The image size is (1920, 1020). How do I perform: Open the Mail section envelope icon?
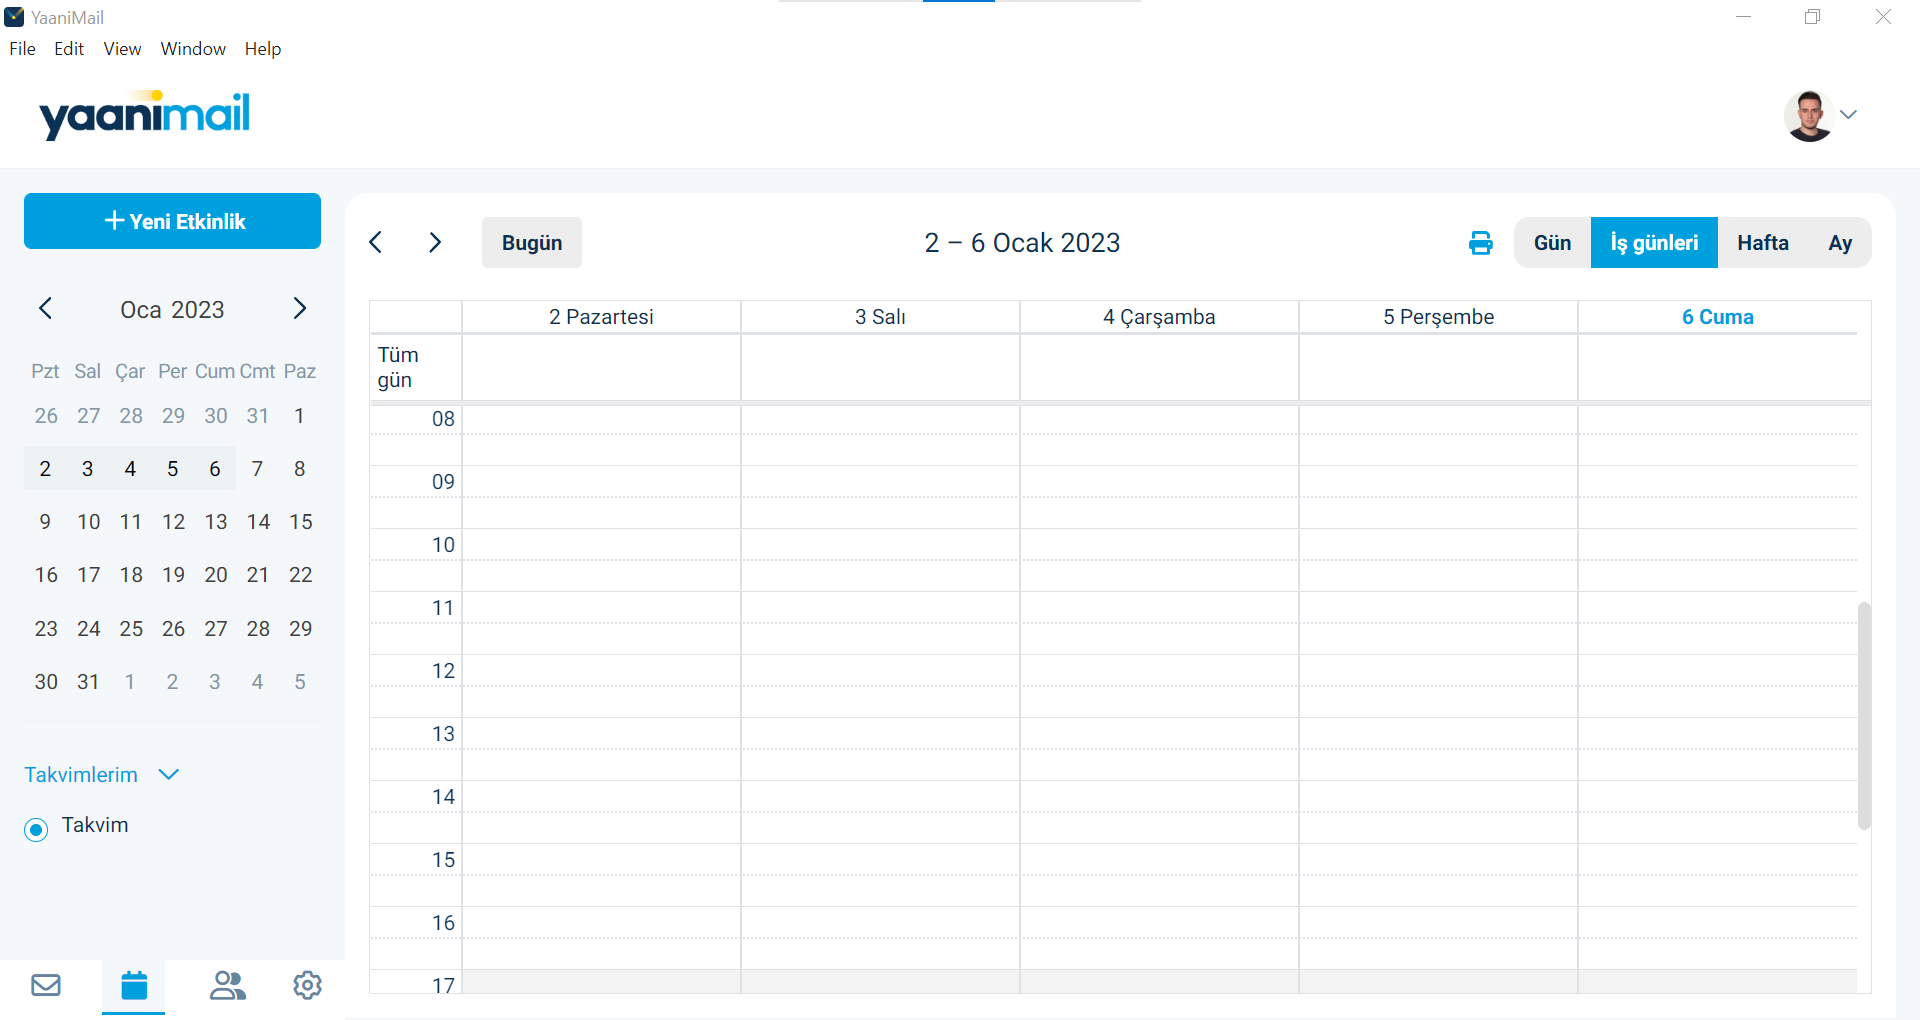click(x=46, y=986)
